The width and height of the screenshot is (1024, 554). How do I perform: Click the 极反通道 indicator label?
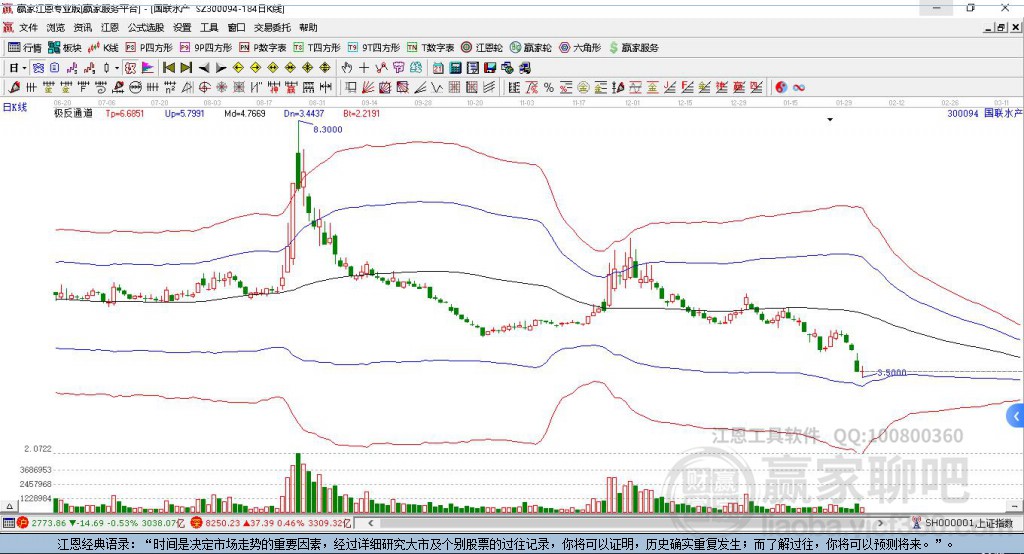click(73, 113)
